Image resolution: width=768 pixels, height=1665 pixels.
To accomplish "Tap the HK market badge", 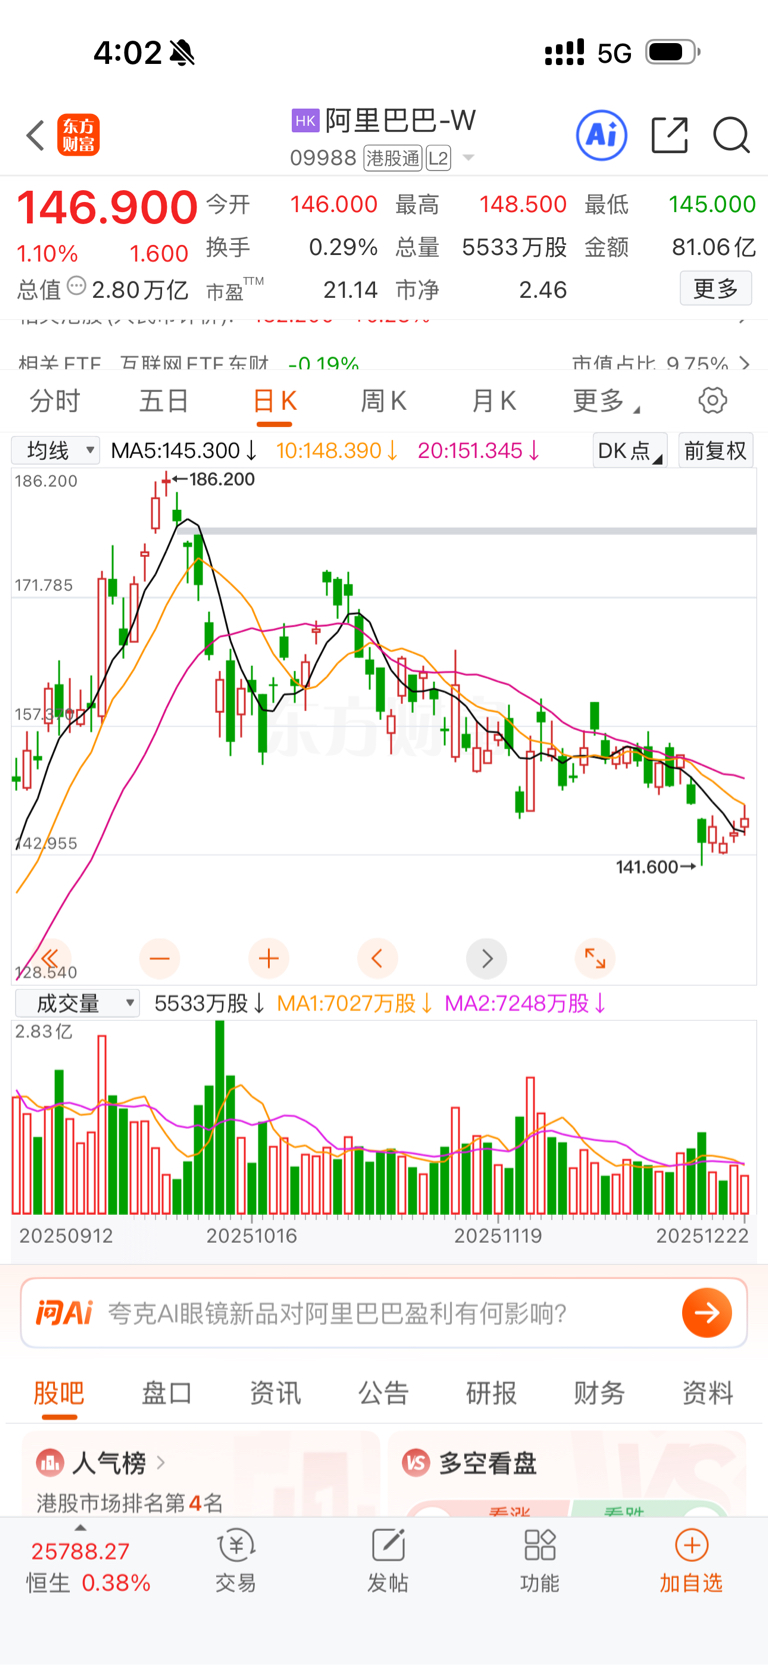I will (305, 121).
